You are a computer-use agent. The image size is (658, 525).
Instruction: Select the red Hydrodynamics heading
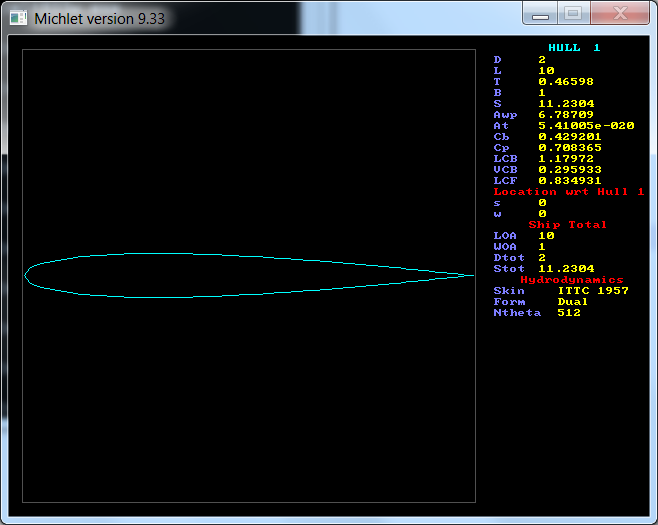(x=572, y=280)
